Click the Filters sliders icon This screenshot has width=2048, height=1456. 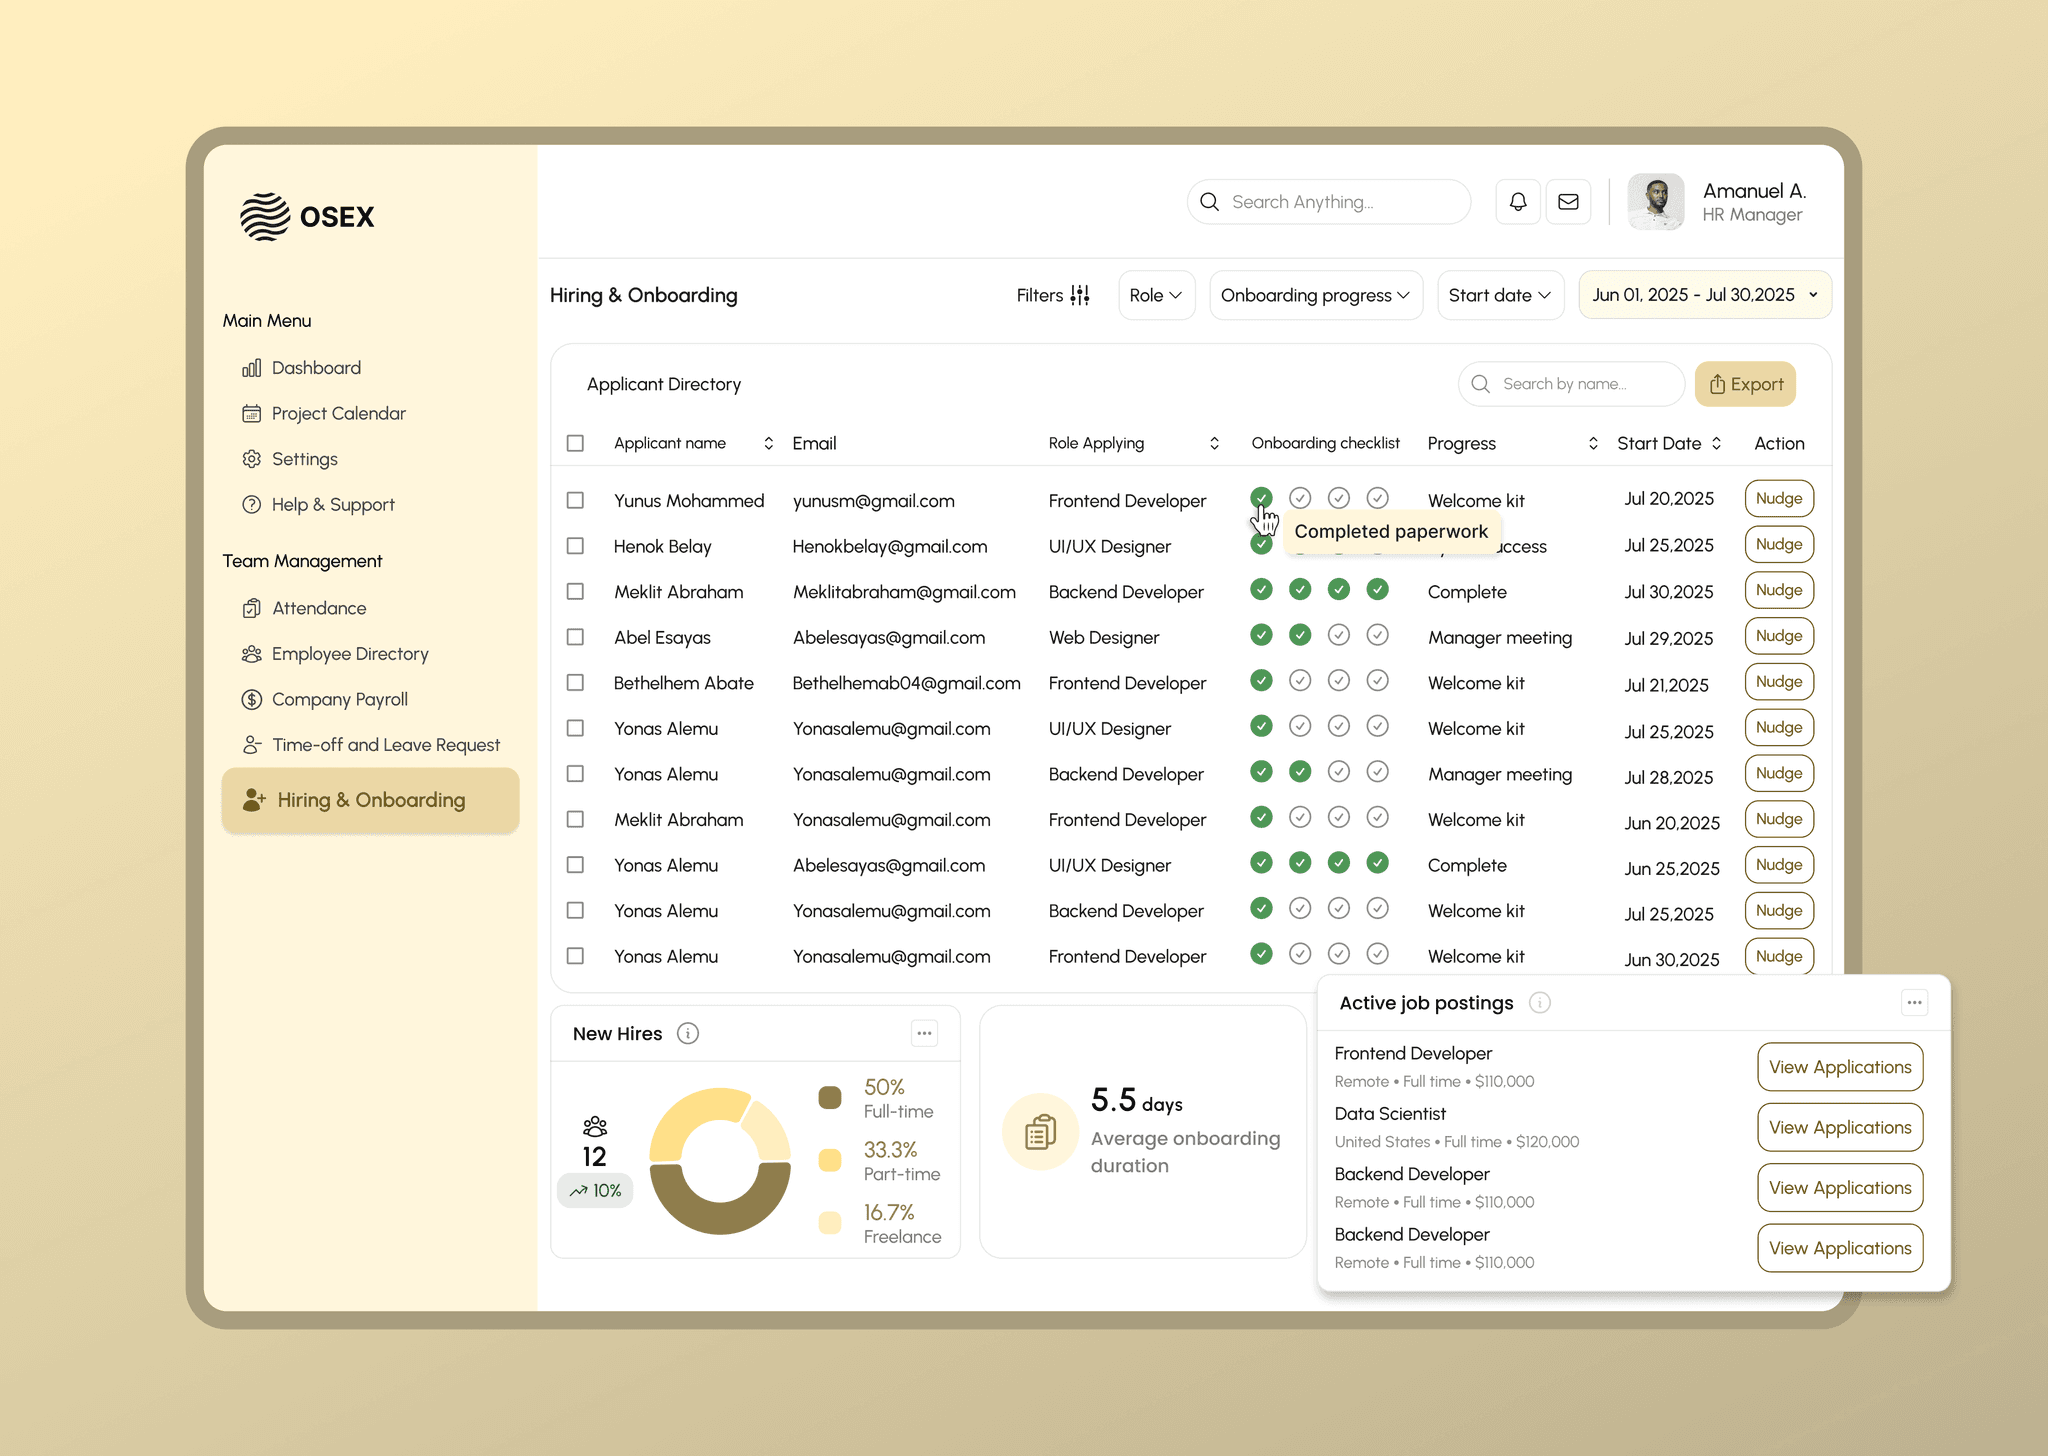pyautogui.click(x=1080, y=295)
